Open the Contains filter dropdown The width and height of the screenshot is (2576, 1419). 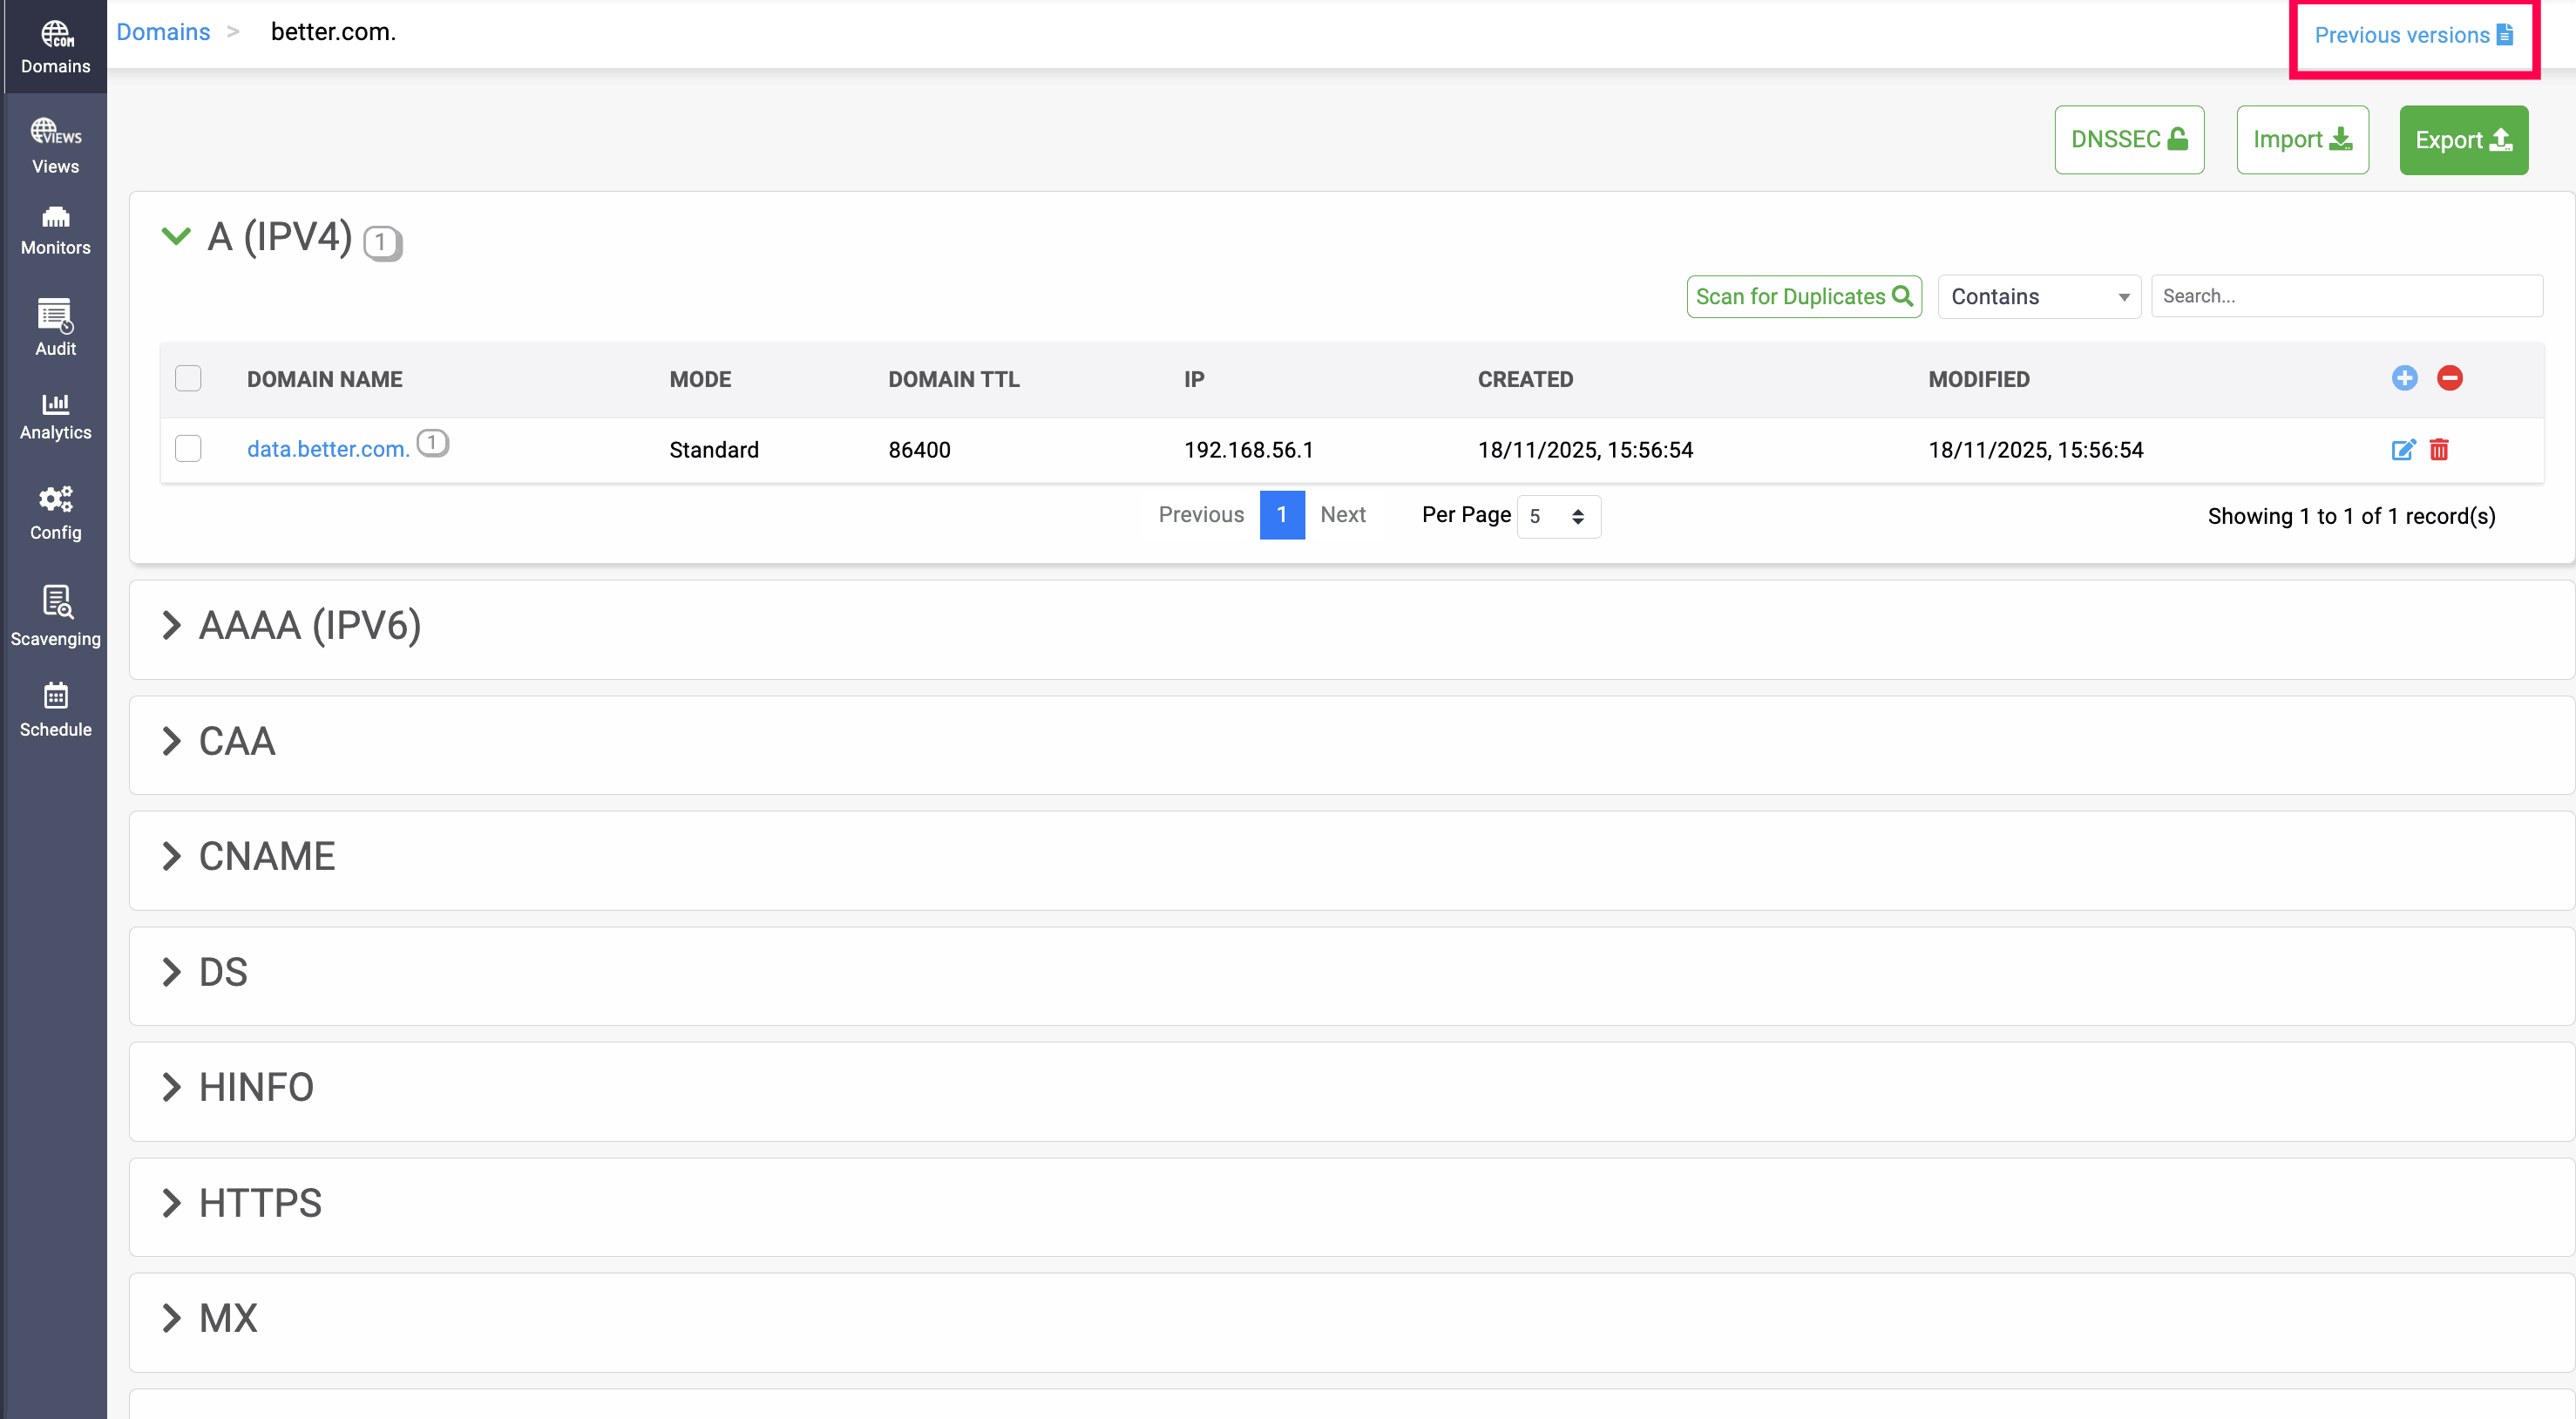point(2038,297)
